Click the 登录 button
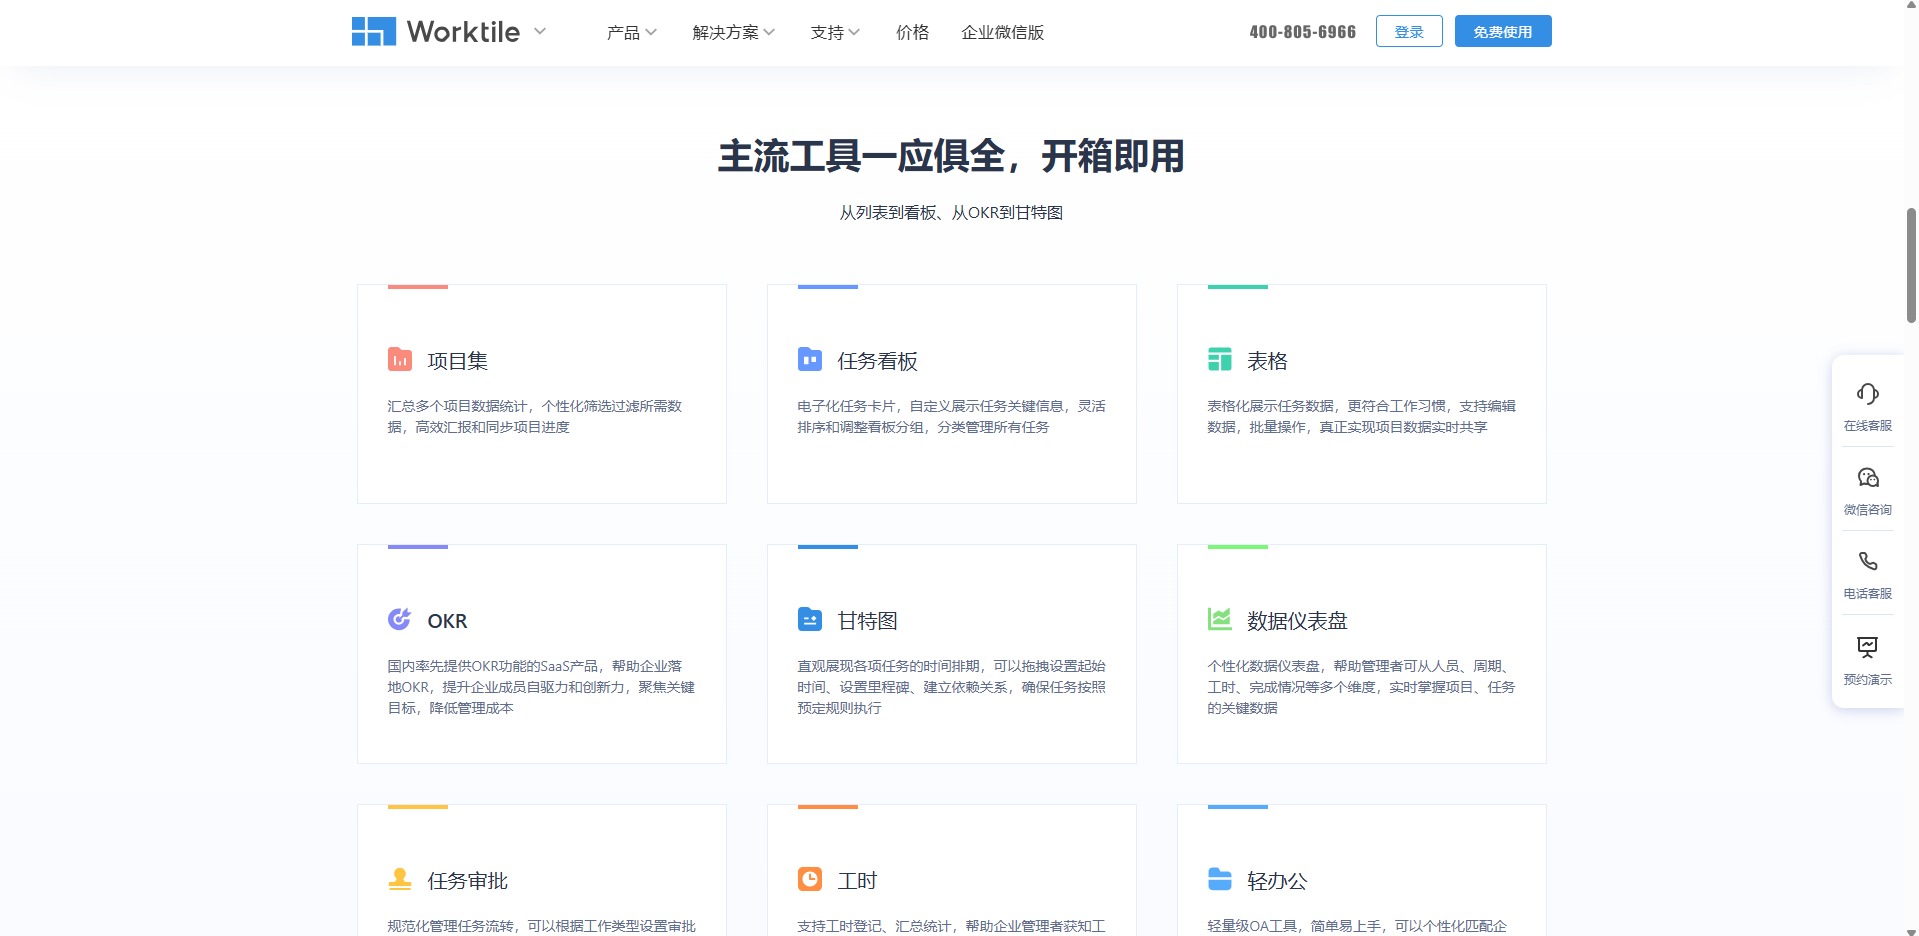Viewport: 1919px width, 936px height. coord(1409,31)
